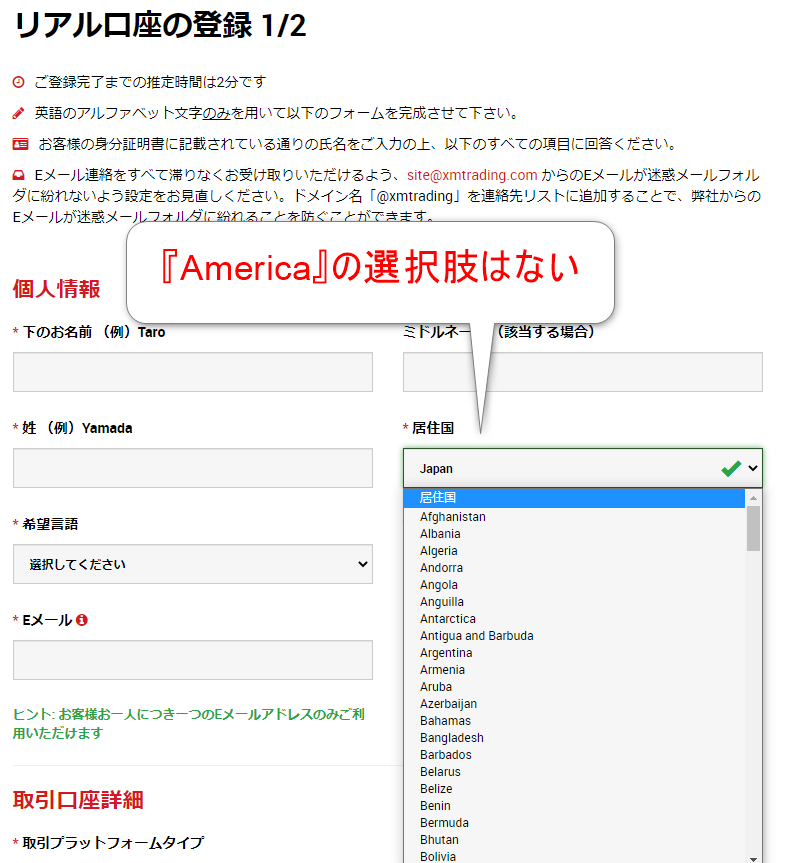Viewport: 796px width, 863px height.
Task: Pick Bangladesh from the dropdown list
Action: click(x=574, y=739)
